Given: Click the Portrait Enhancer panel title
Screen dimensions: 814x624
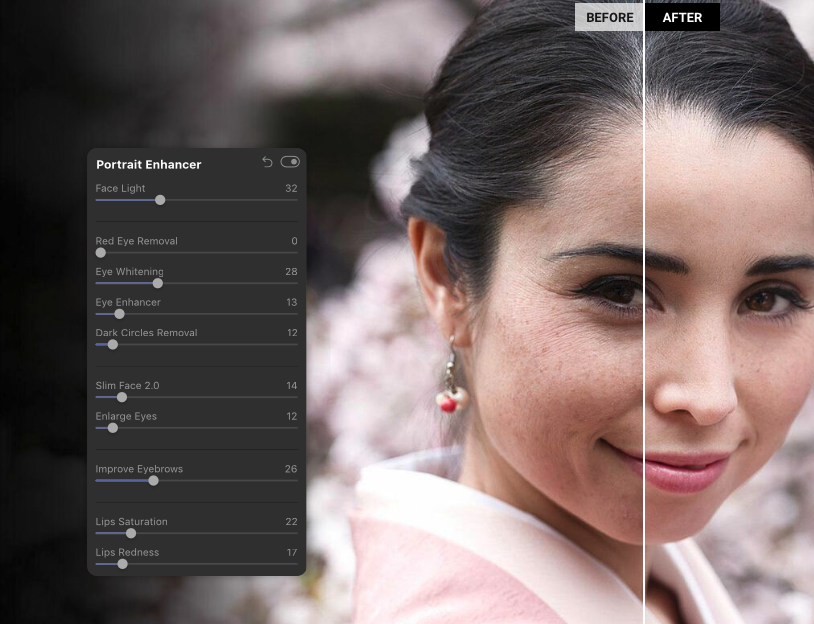Looking at the screenshot, I should click(149, 164).
